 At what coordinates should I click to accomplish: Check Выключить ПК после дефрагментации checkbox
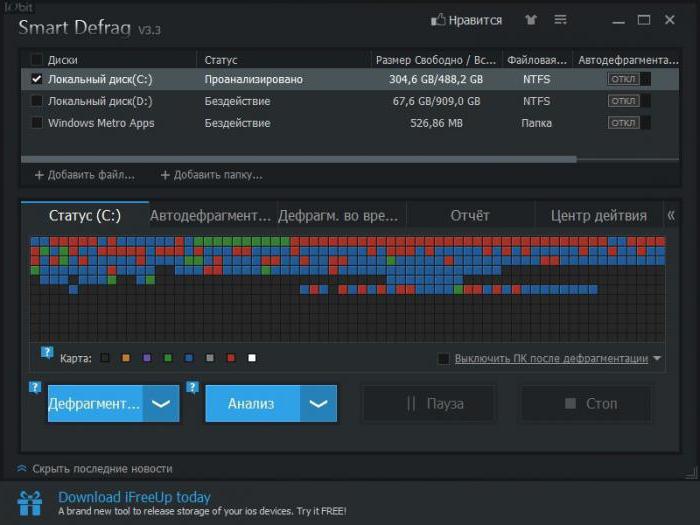[443, 358]
